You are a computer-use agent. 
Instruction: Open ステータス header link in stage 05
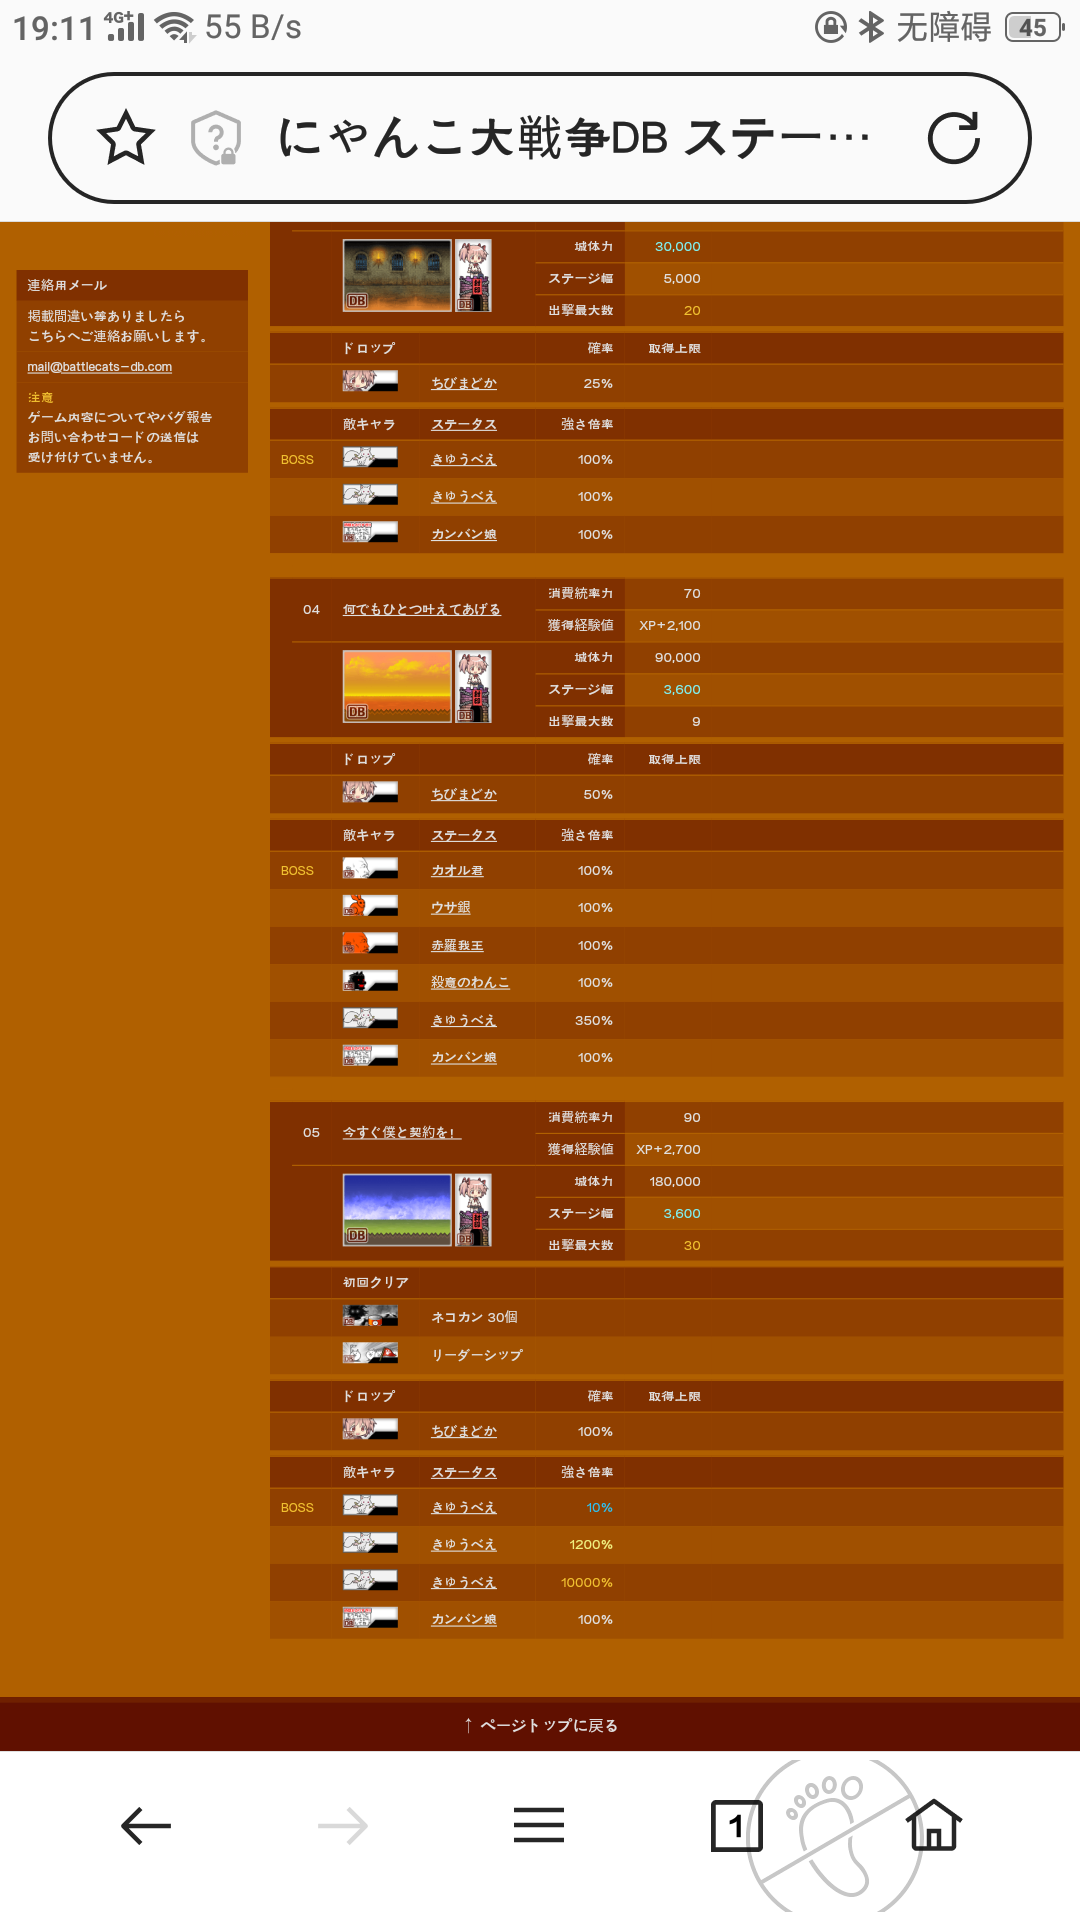(463, 1473)
